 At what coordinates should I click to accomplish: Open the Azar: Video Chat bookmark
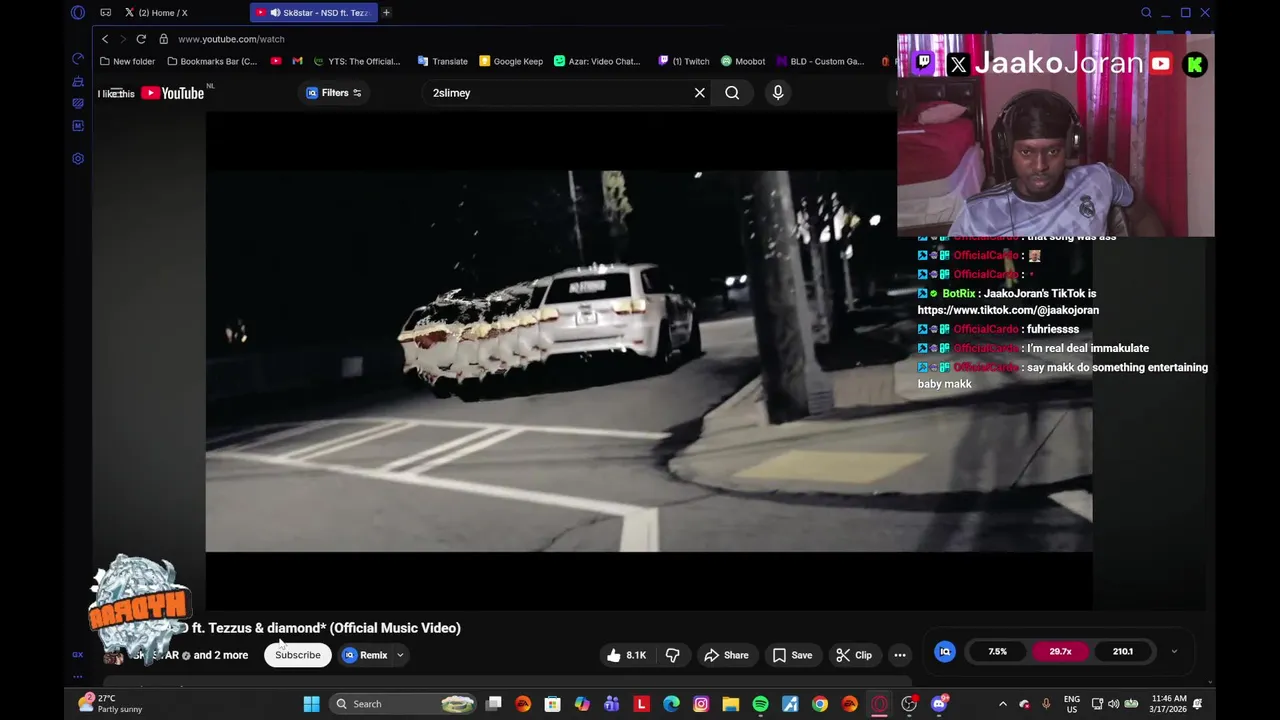tap(597, 61)
